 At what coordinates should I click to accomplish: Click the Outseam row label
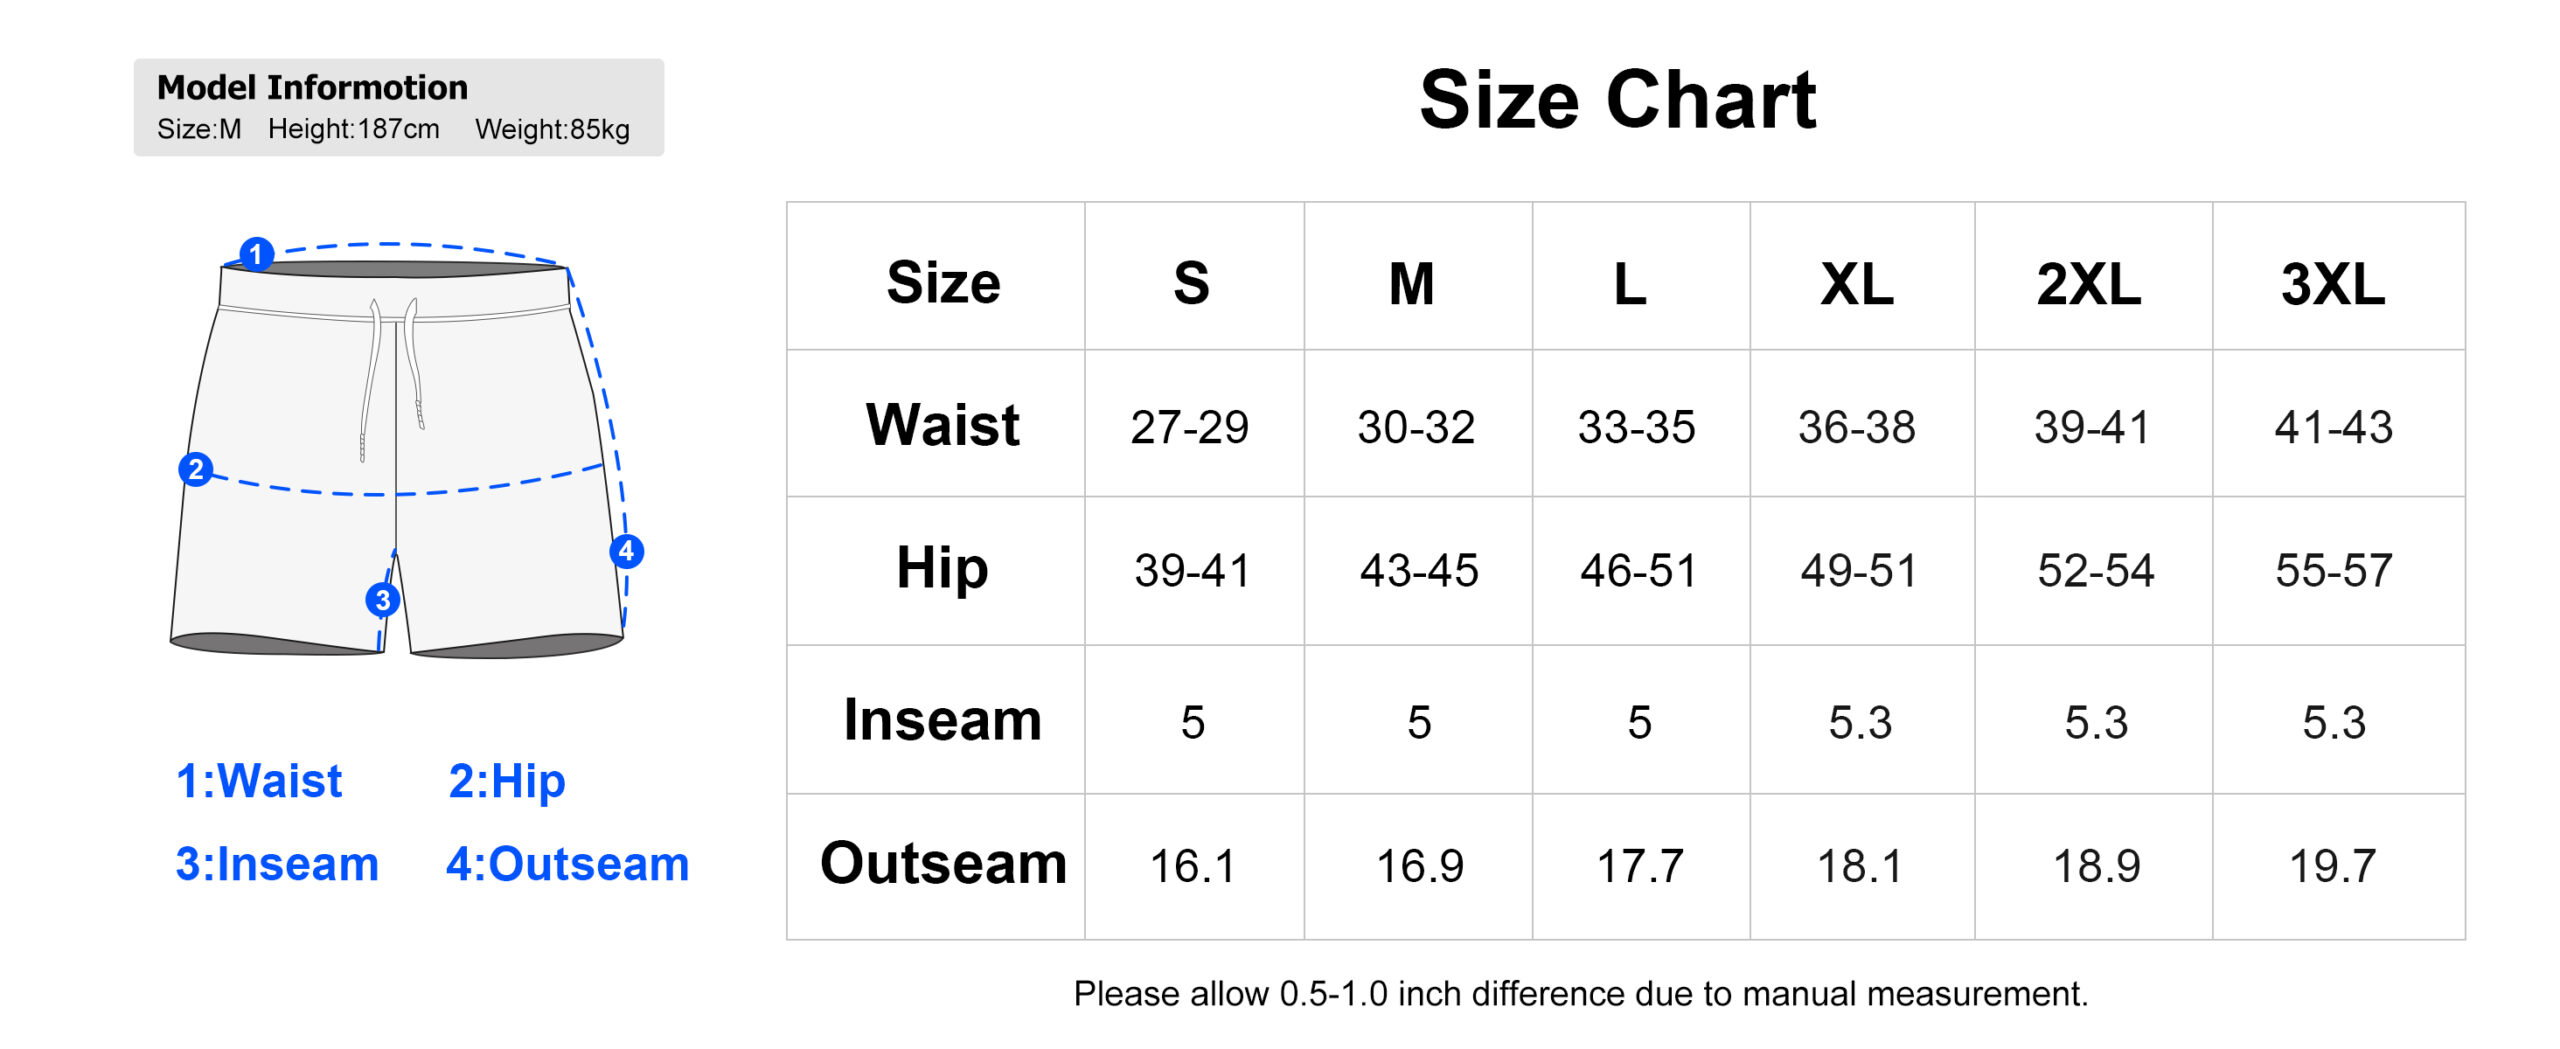tap(943, 864)
